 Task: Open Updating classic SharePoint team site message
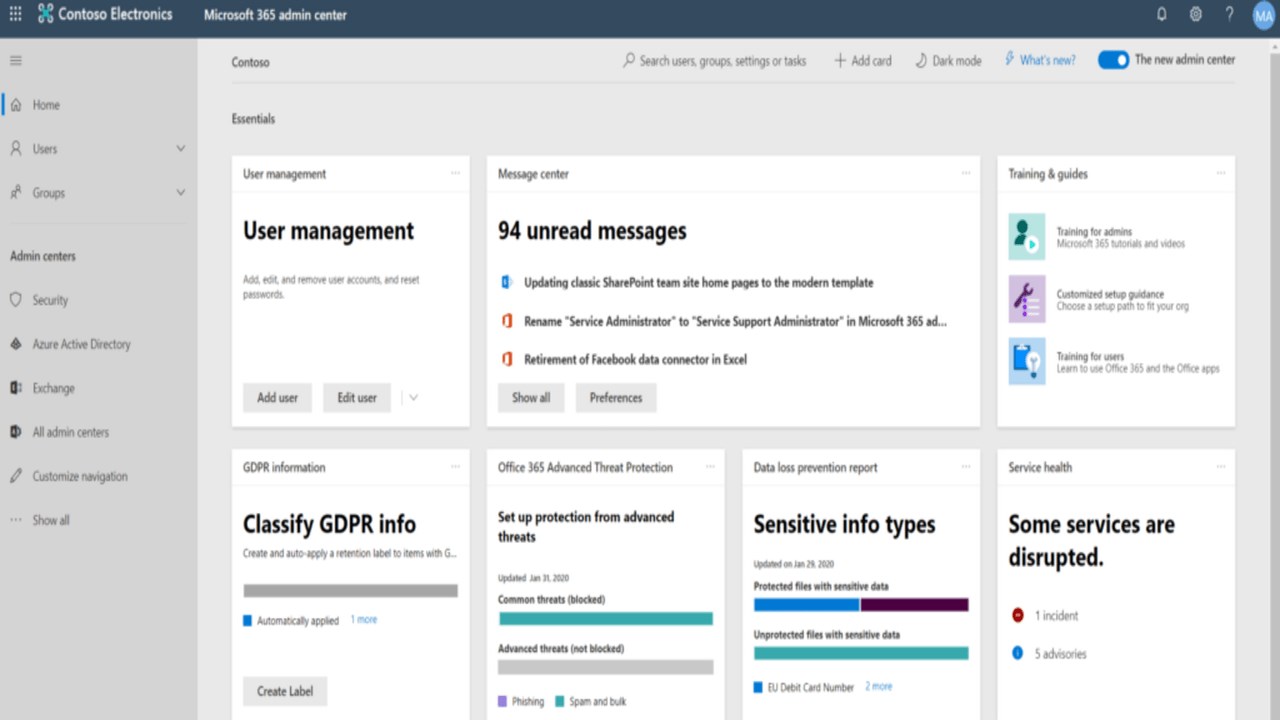(698, 283)
